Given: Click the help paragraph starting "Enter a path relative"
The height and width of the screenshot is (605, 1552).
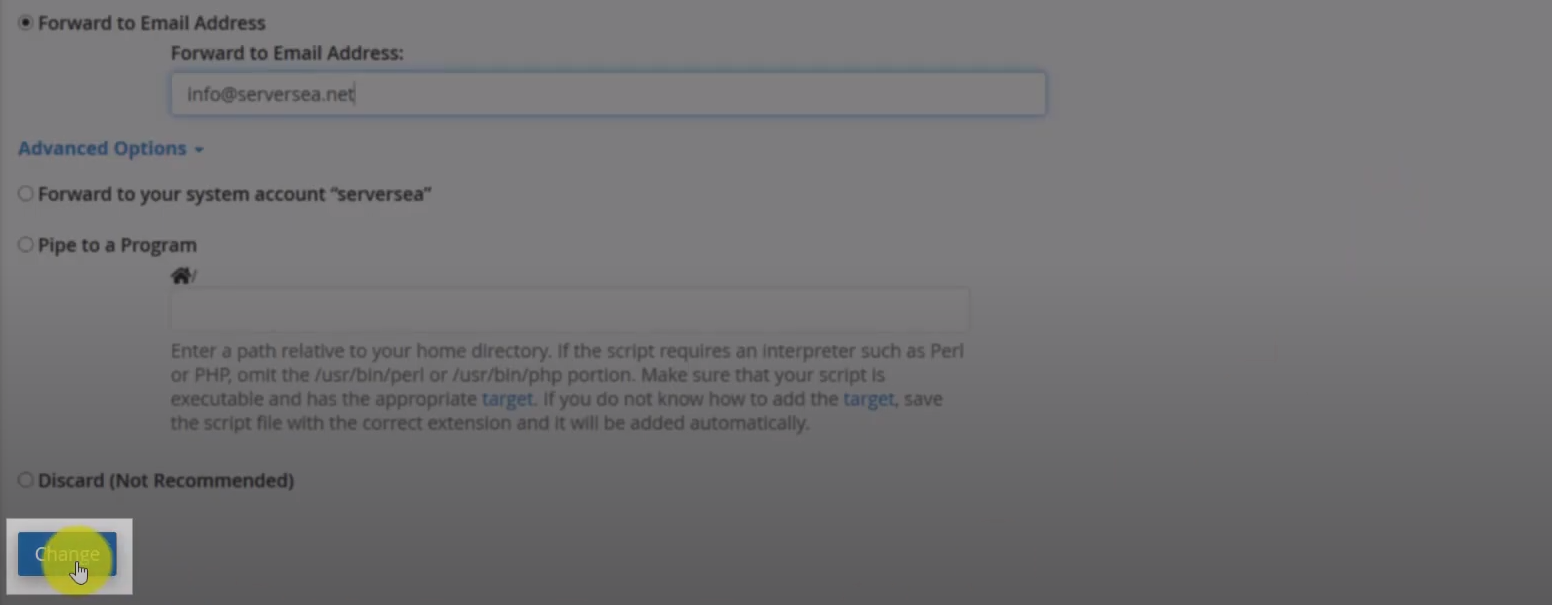Looking at the screenshot, I should (567, 387).
